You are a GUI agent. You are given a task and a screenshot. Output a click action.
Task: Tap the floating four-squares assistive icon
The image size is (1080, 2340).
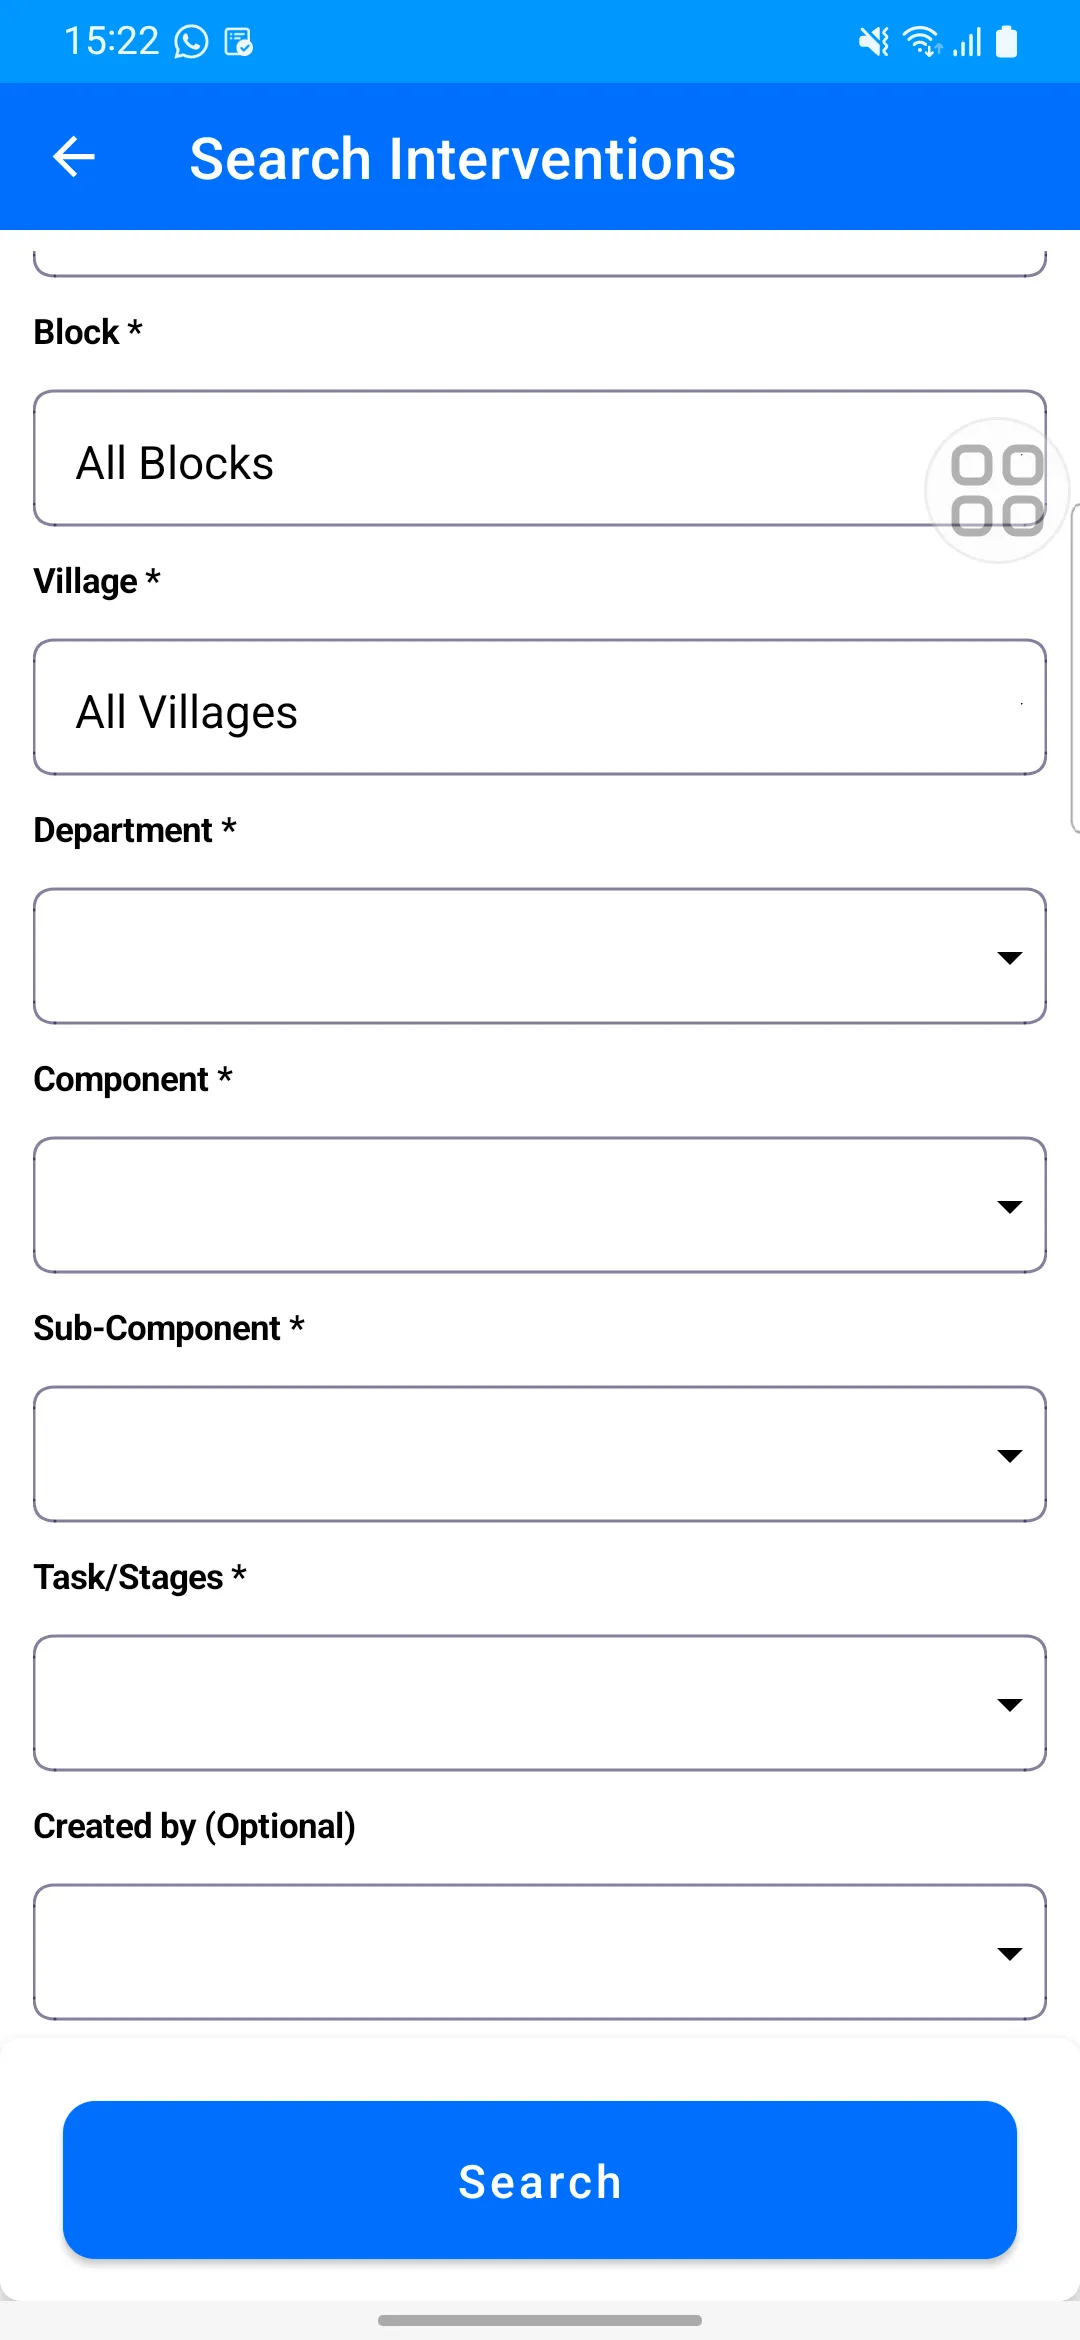click(x=997, y=490)
